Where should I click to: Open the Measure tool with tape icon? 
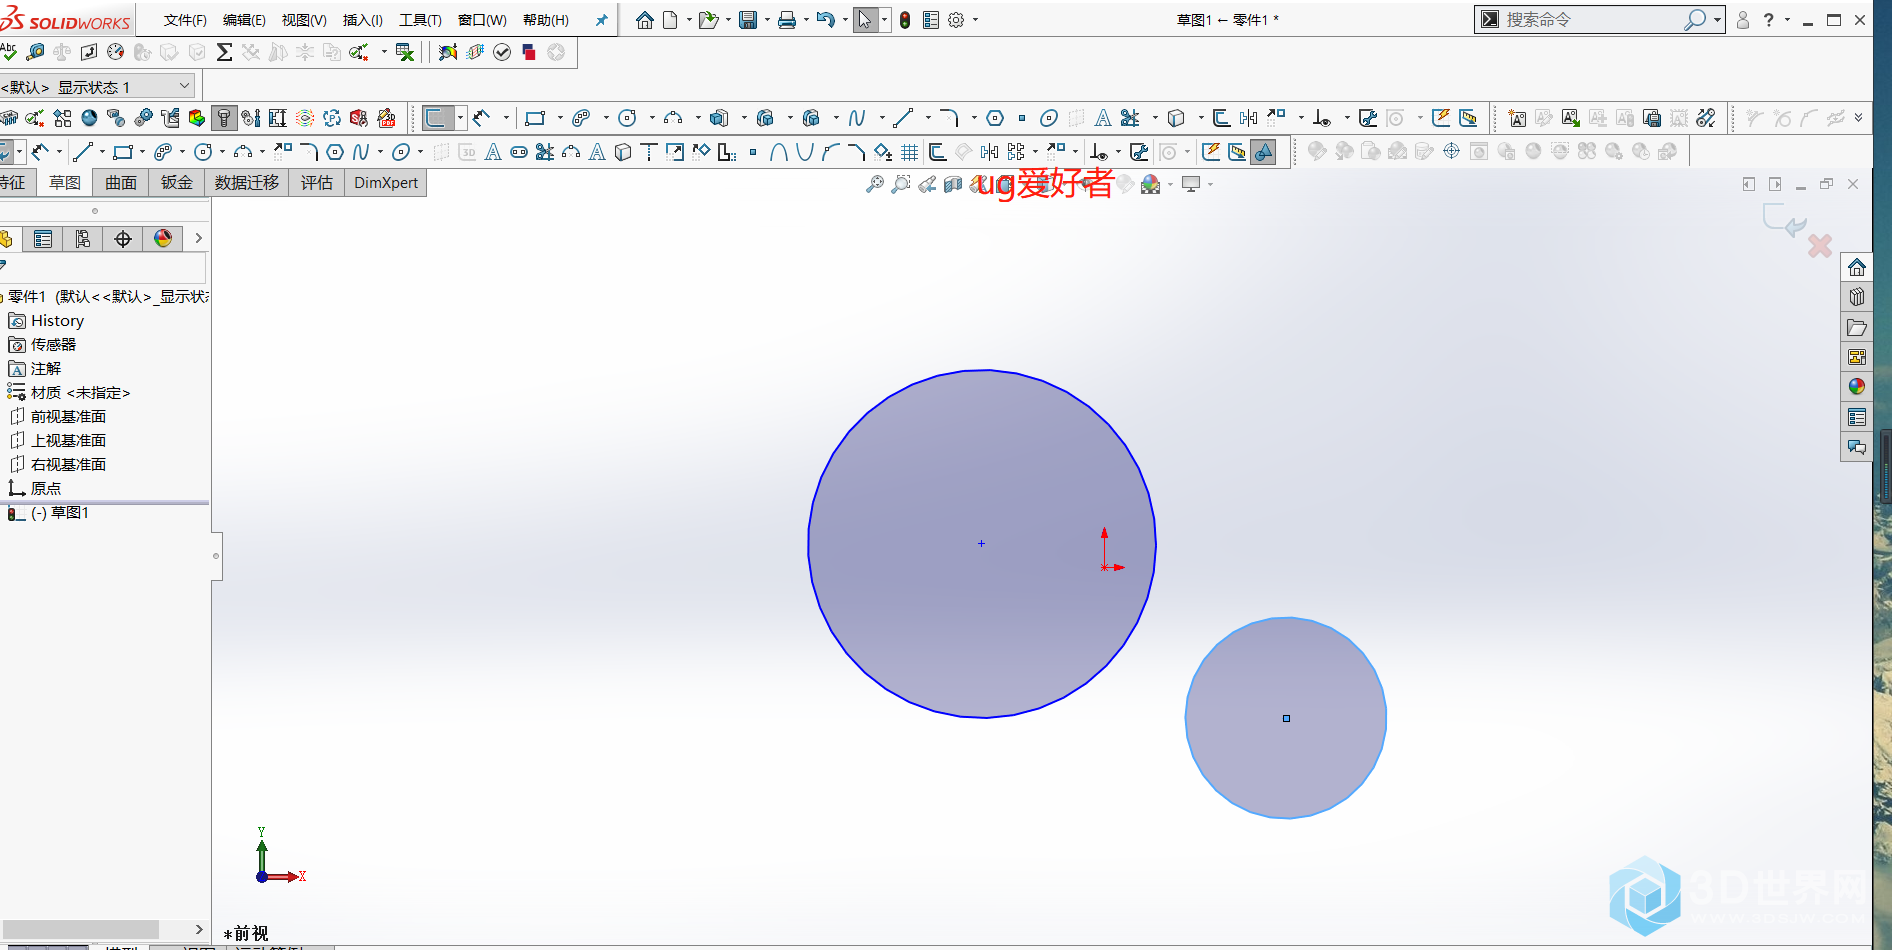point(35,51)
